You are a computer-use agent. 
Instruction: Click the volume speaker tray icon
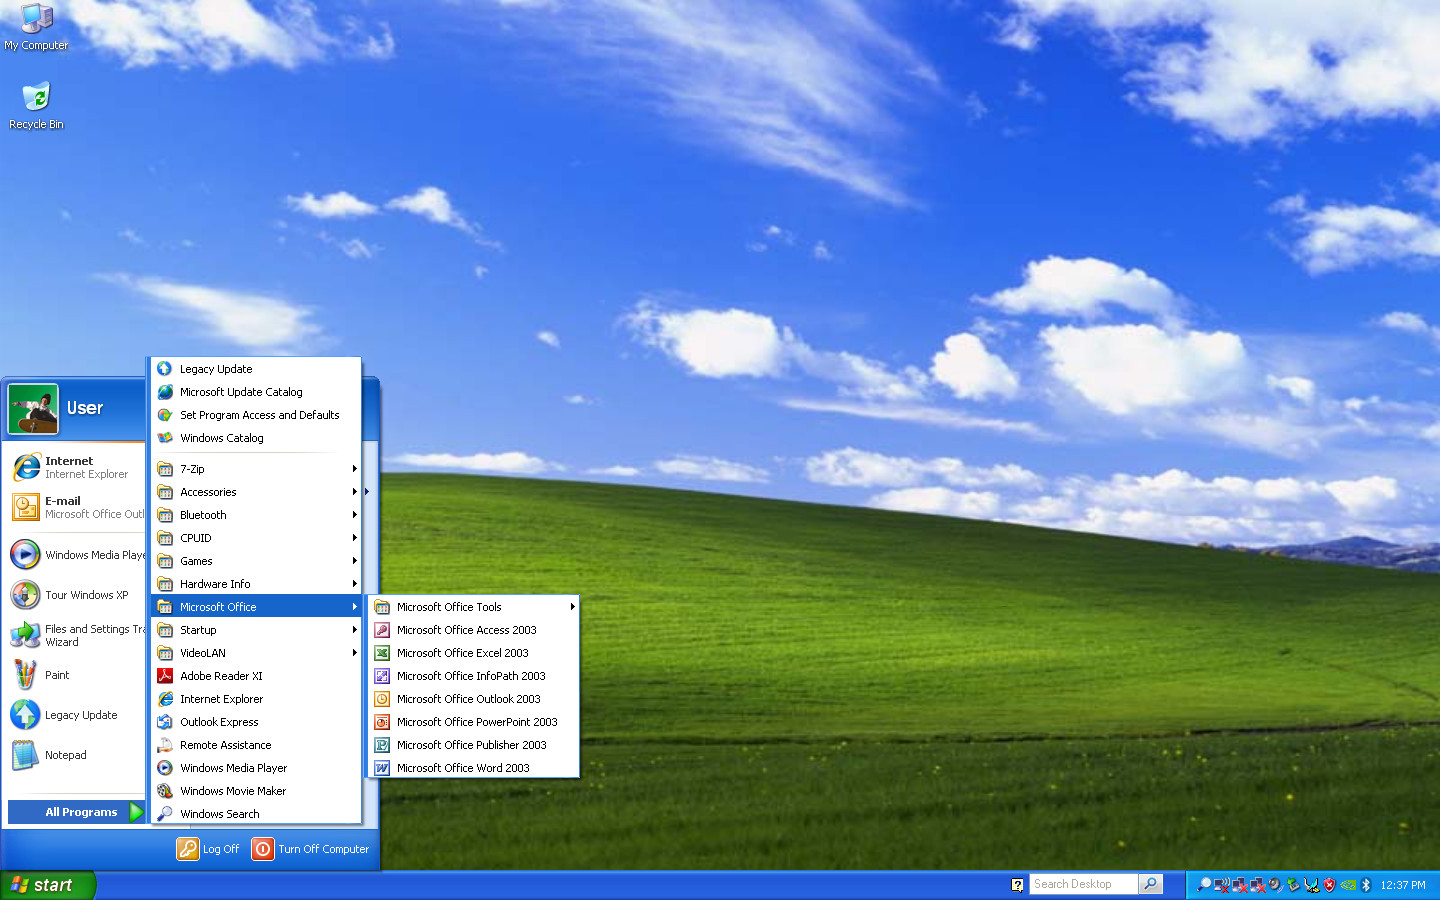(1275, 885)
